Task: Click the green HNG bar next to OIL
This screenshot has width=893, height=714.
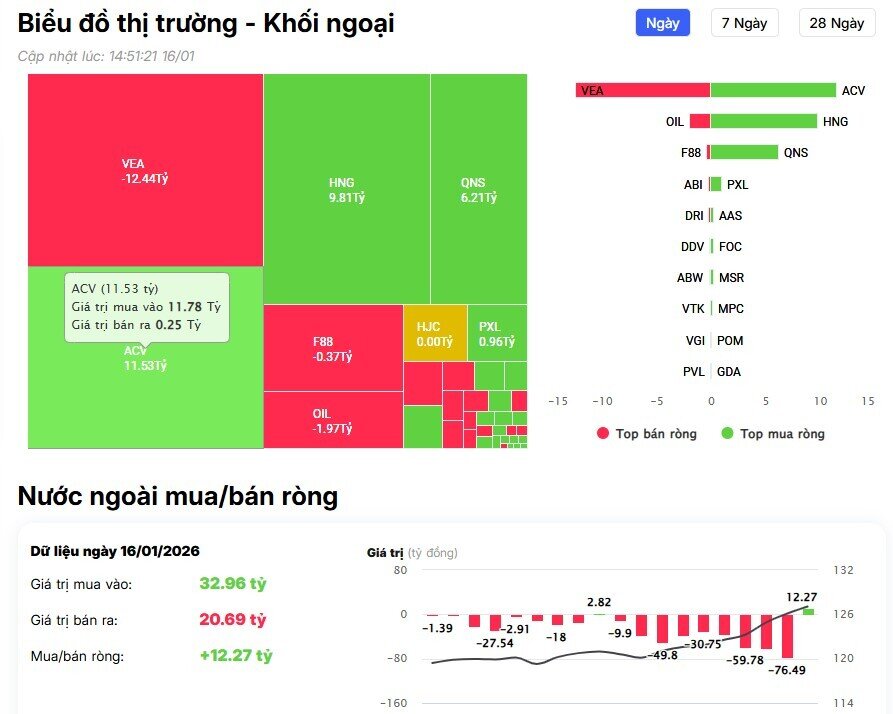Action: click(765, 121)
